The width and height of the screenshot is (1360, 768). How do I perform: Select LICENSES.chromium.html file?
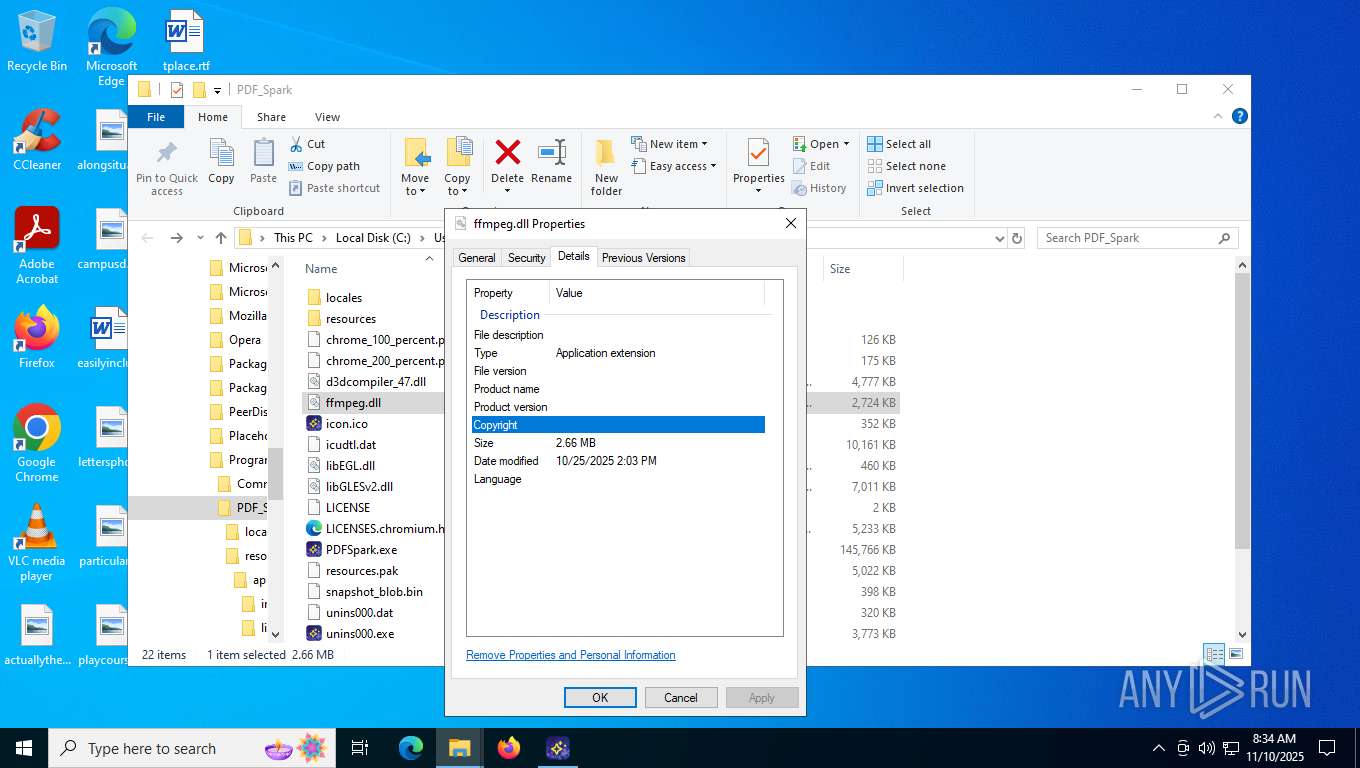coord(375,528)
